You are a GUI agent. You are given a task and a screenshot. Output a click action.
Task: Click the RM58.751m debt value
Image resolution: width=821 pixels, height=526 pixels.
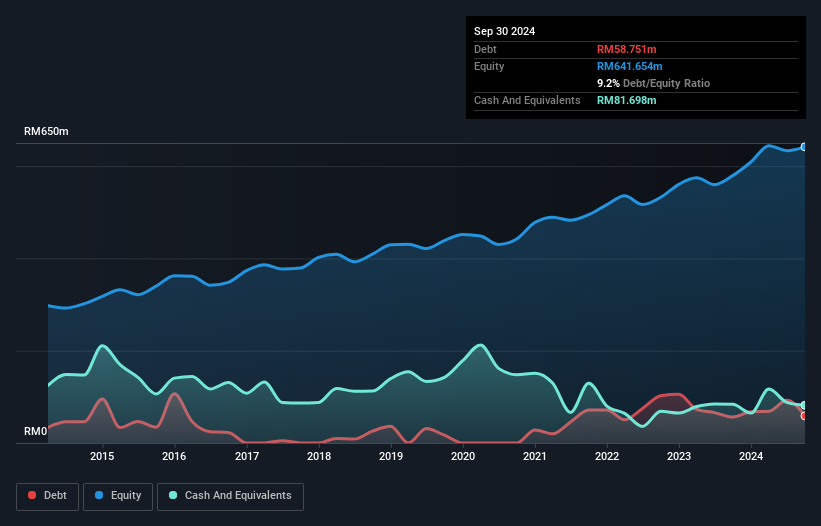coord(626,49)
